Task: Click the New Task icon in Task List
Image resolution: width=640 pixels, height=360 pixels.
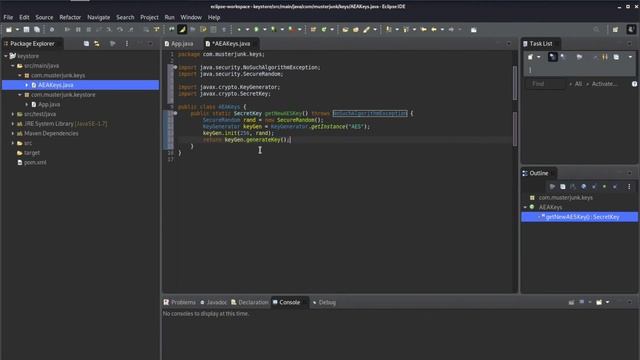Action: point(530,57)
